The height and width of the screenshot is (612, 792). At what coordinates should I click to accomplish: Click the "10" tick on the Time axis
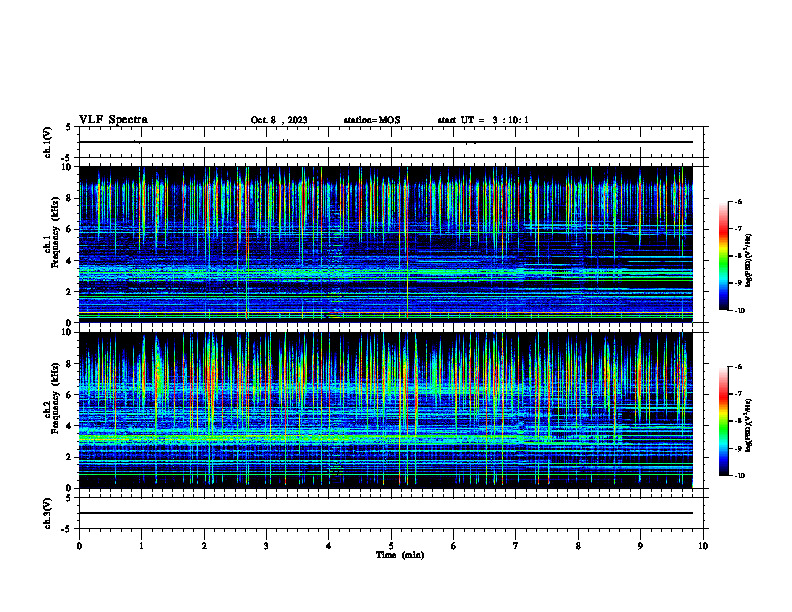pos(703,546)
